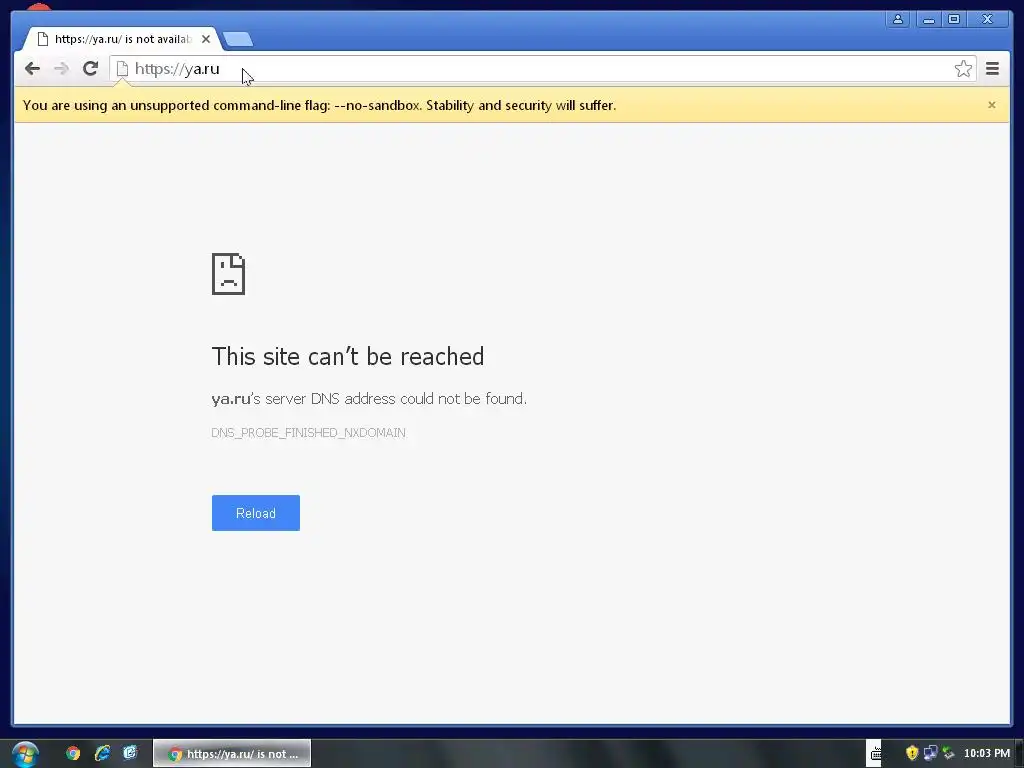Click the forward navigation arrow
Screen dimensions: 1024x768
point(61,69)
